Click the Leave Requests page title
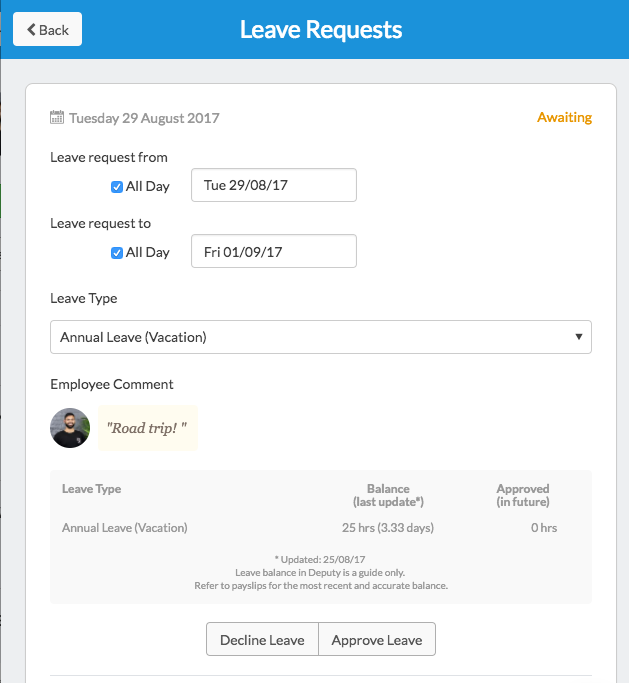 (321, 30)
